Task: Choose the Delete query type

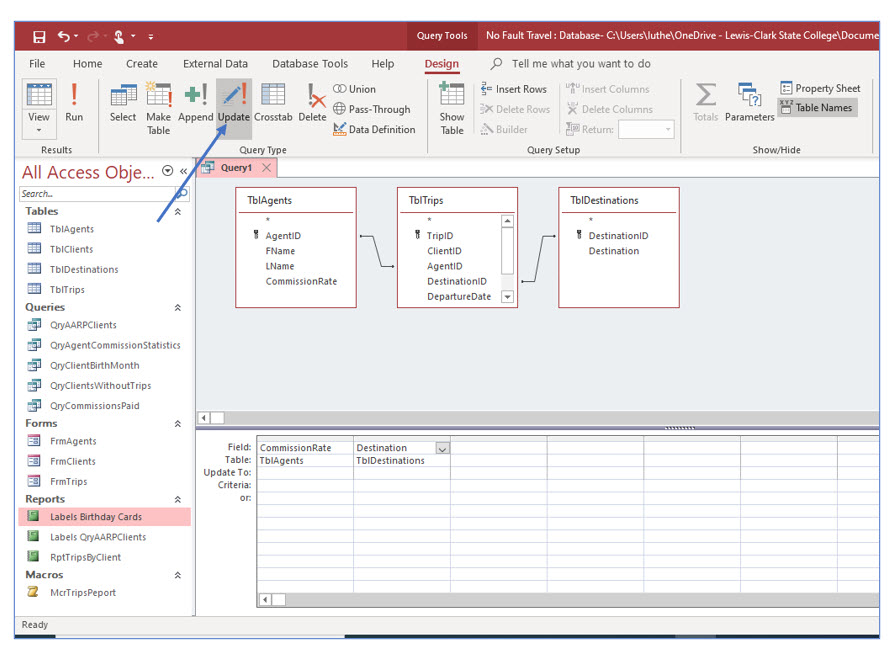Action: click(x=312, y=102)
